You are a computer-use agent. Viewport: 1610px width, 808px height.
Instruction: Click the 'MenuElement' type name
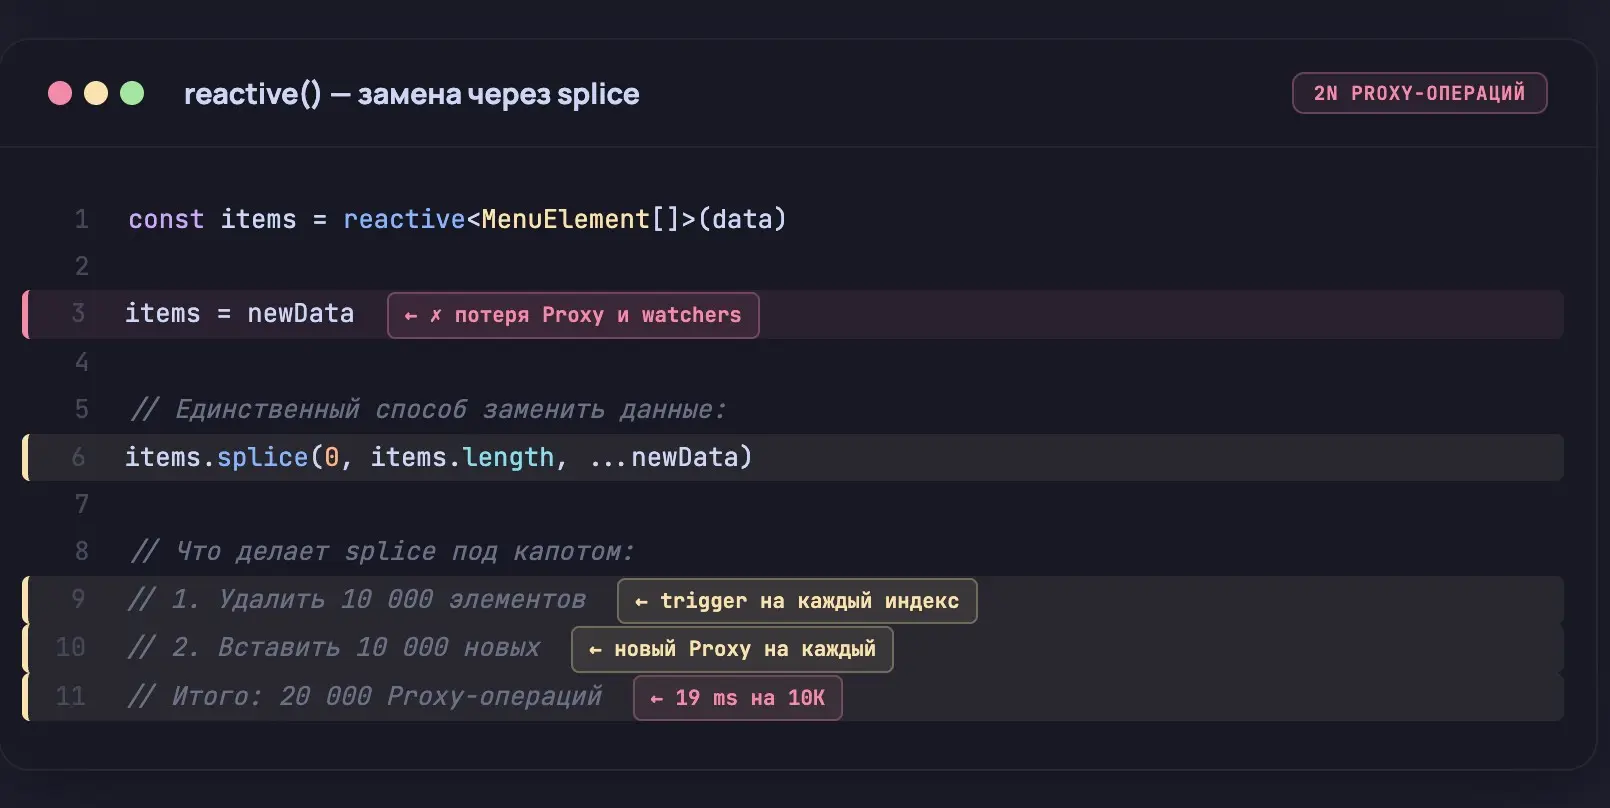565,219
